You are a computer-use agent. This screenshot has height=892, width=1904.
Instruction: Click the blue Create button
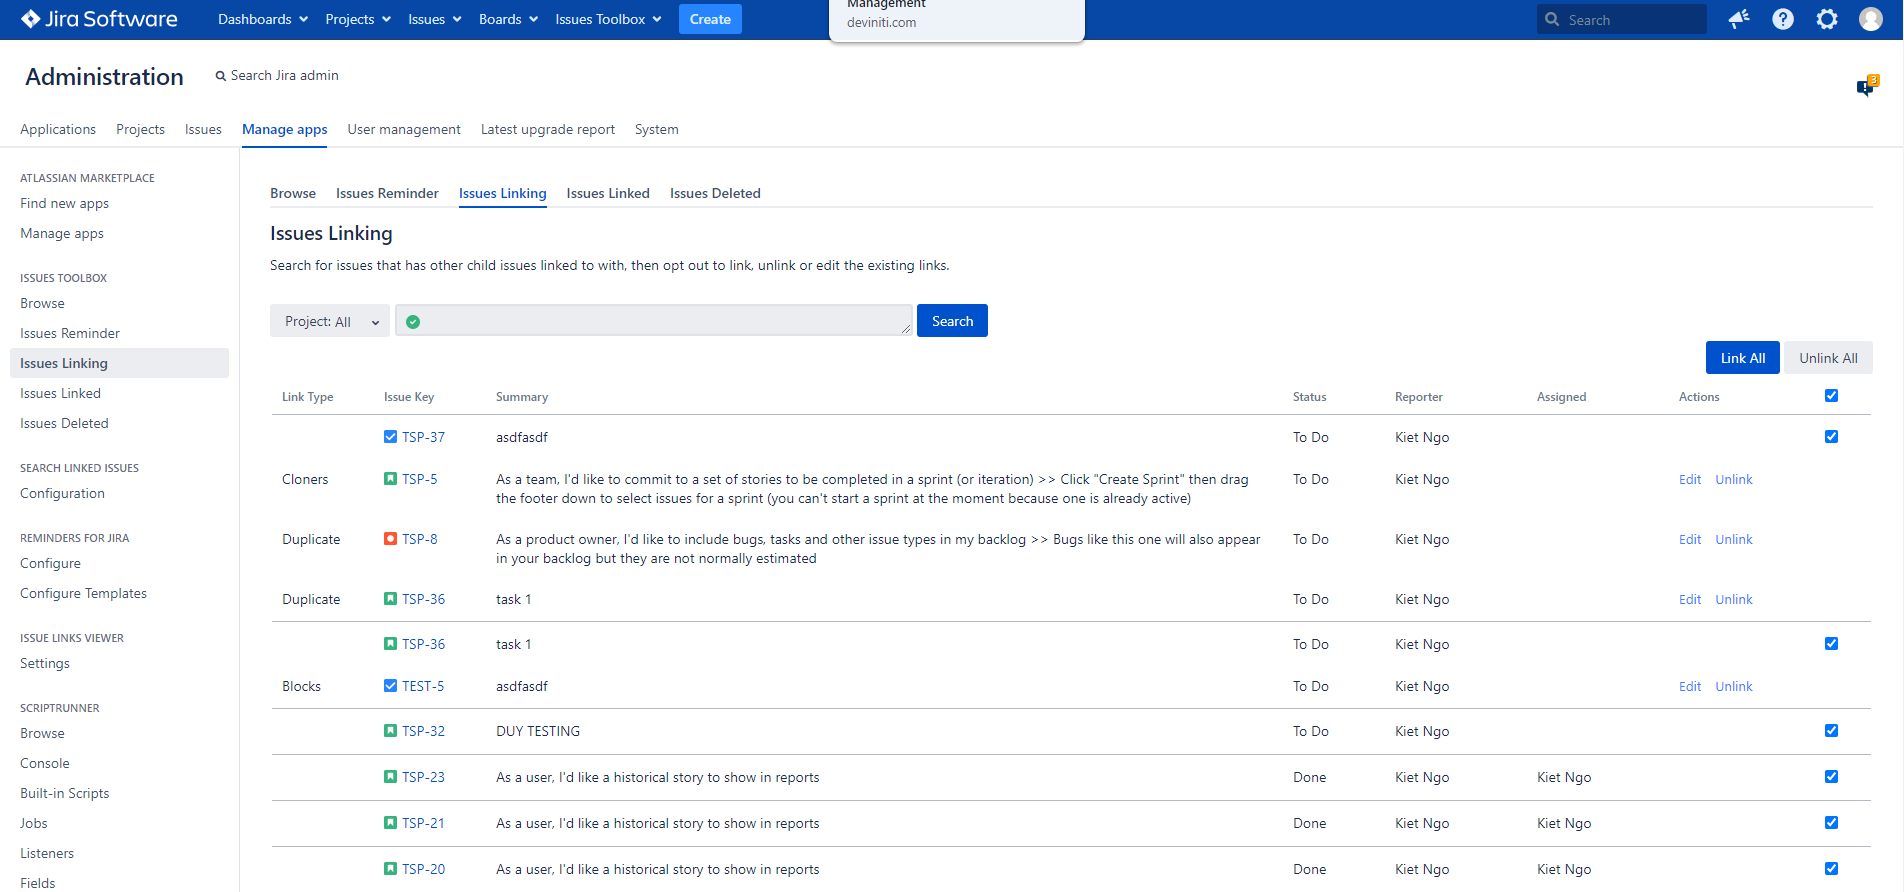tap(710, 19)
